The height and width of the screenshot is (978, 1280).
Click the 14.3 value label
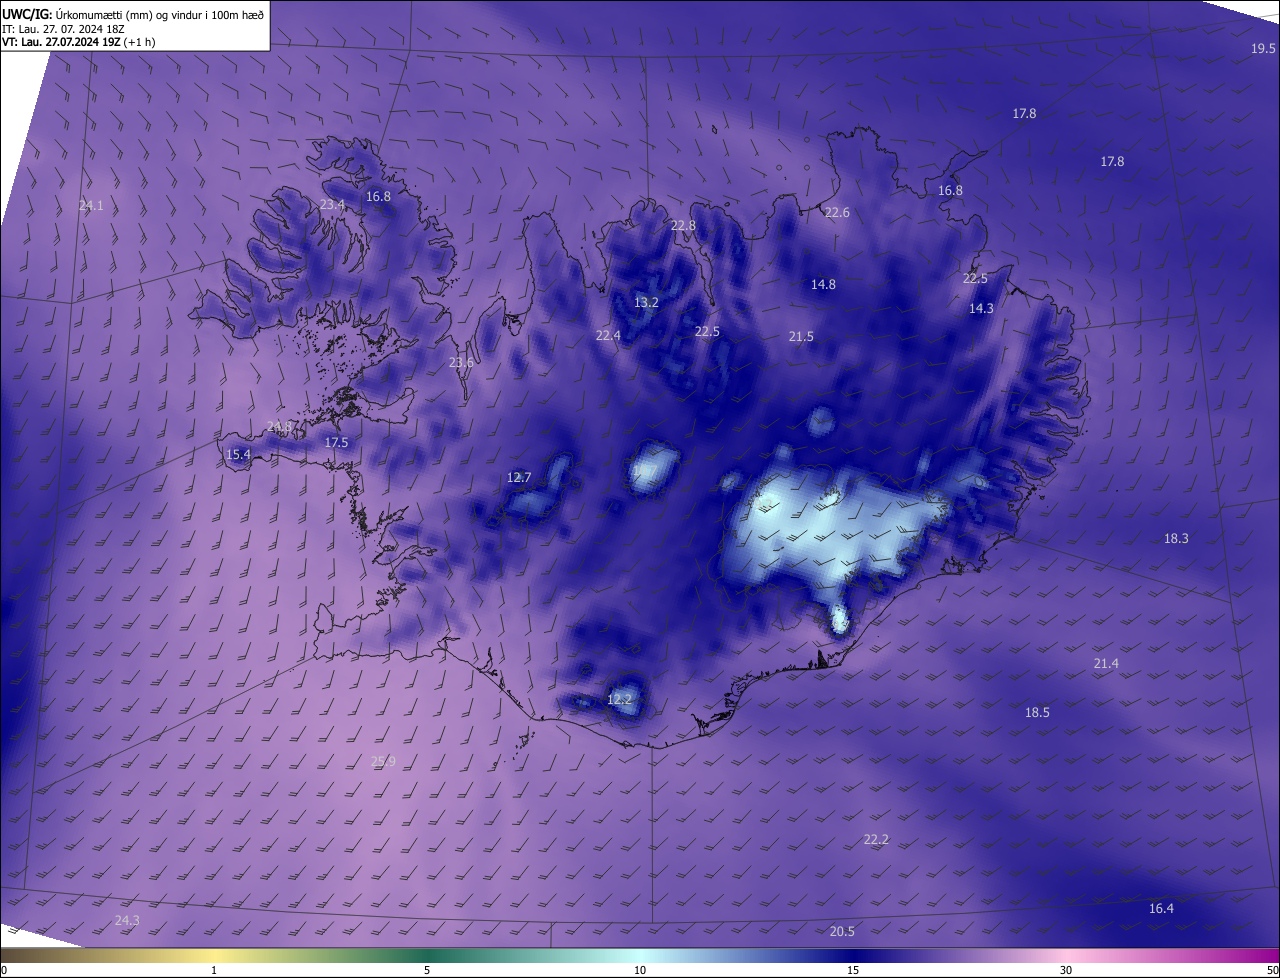coord(981,309)
